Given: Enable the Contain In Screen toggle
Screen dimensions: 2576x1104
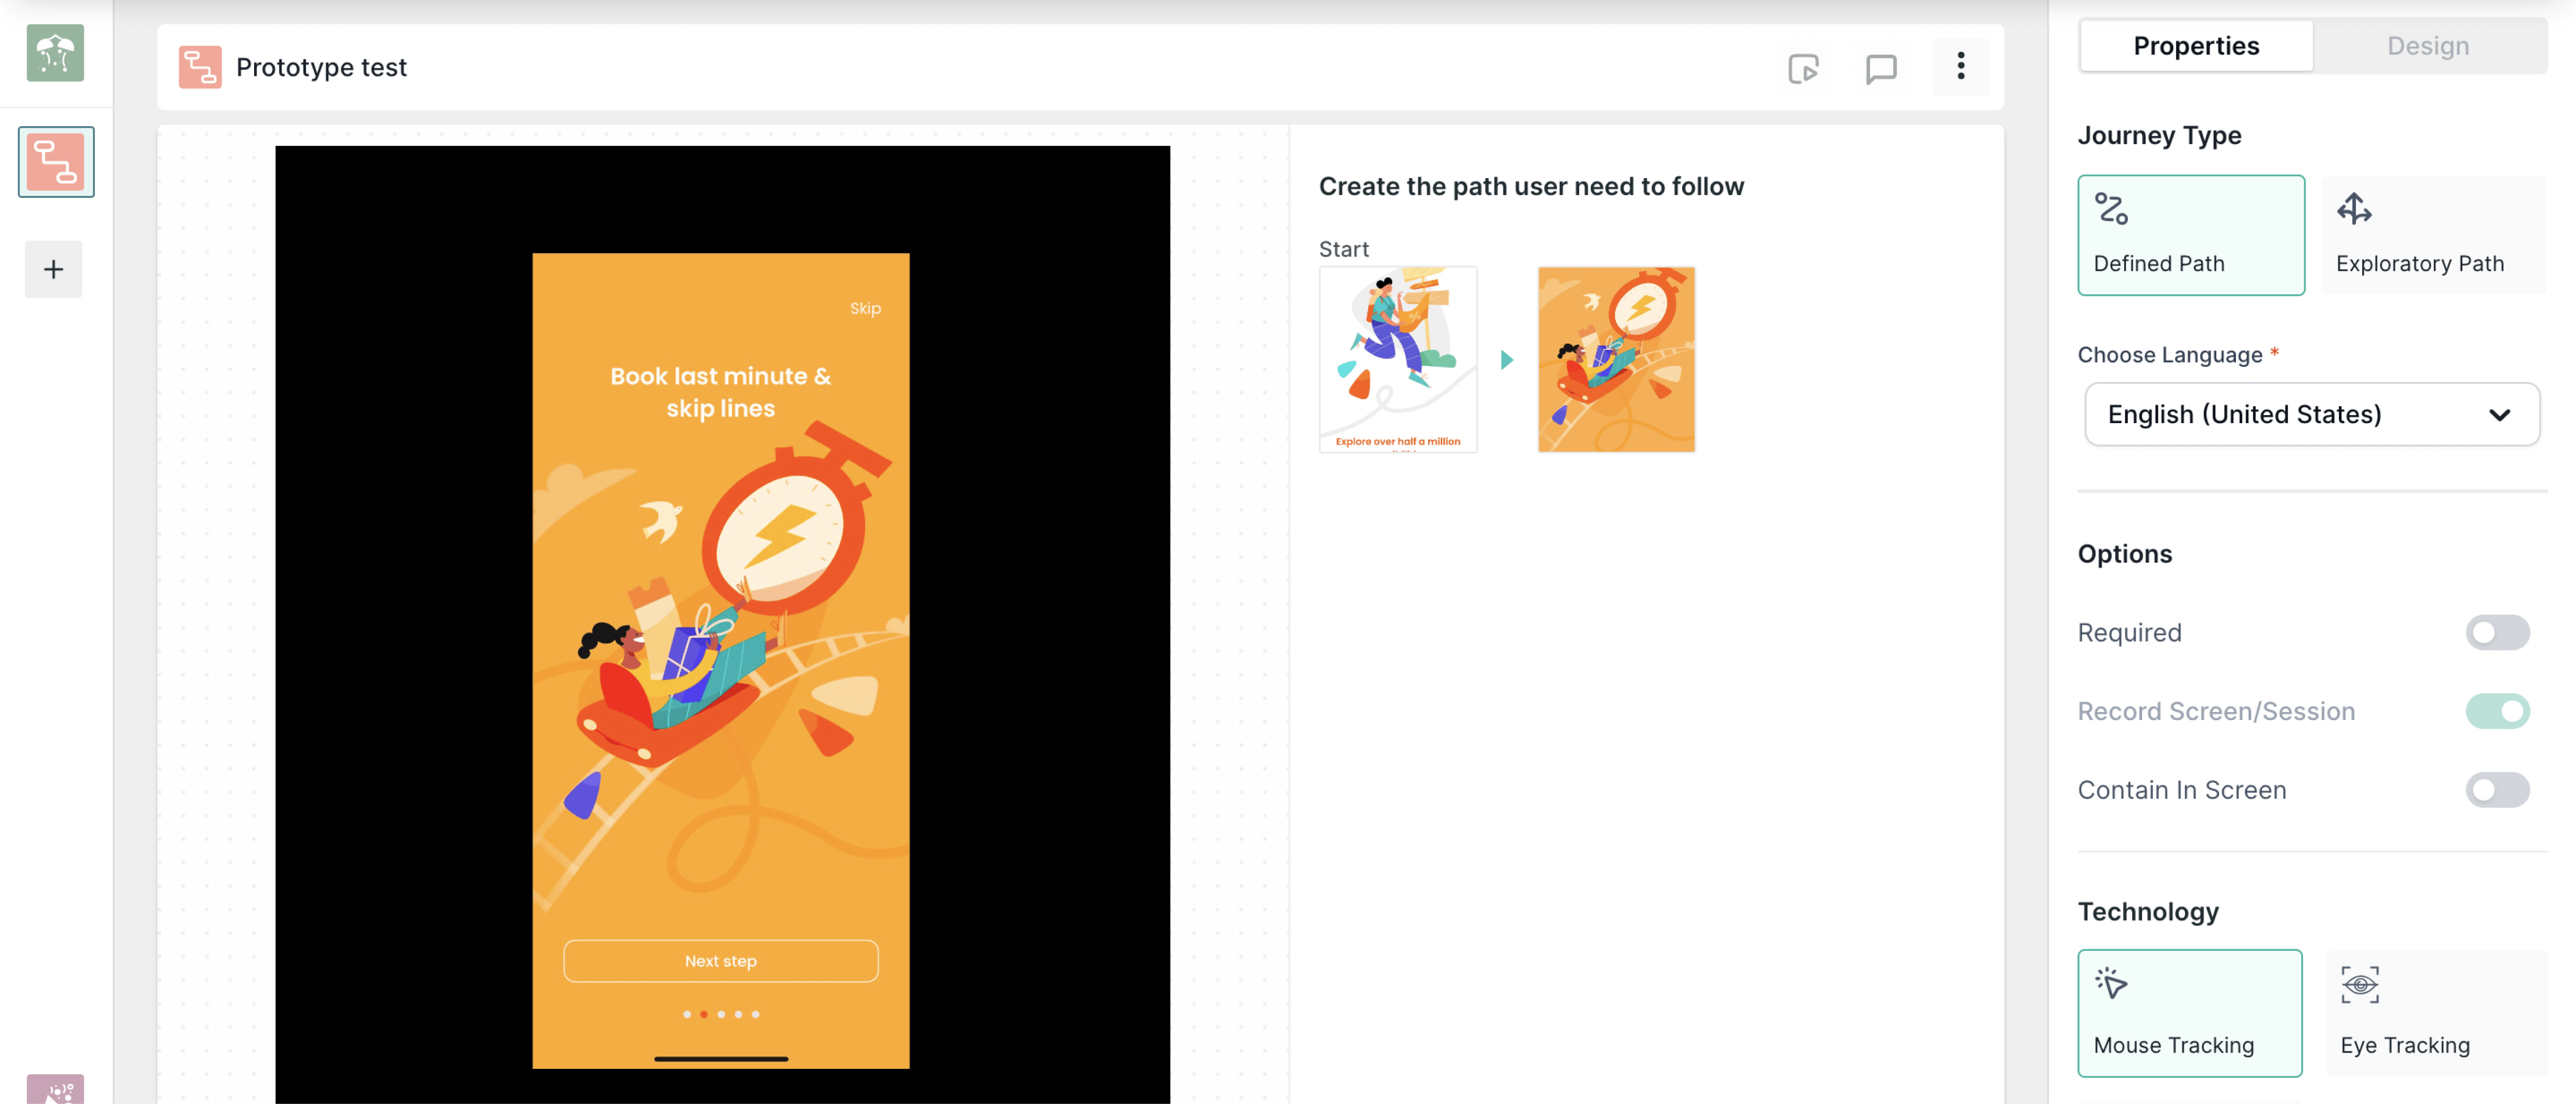Looking at the screenshot, I should pyautogui.click(x=2497, y=790).
